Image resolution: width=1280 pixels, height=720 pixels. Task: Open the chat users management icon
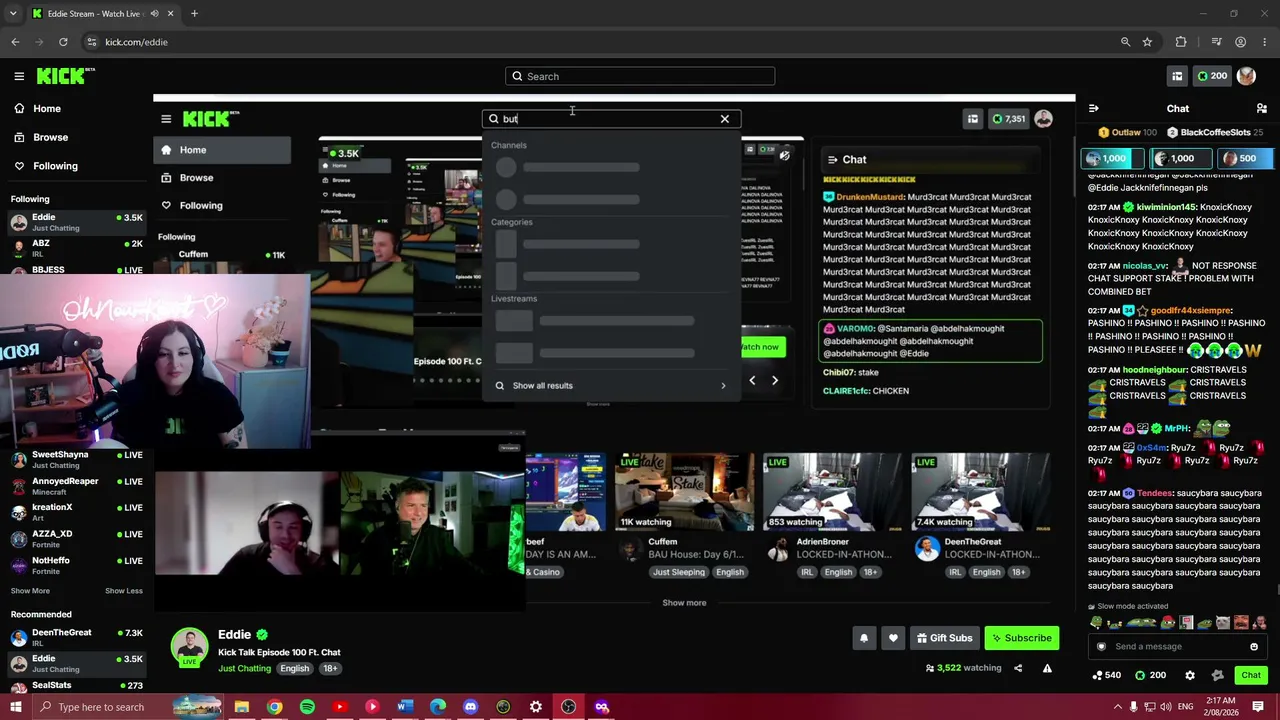pos(1262,108)
